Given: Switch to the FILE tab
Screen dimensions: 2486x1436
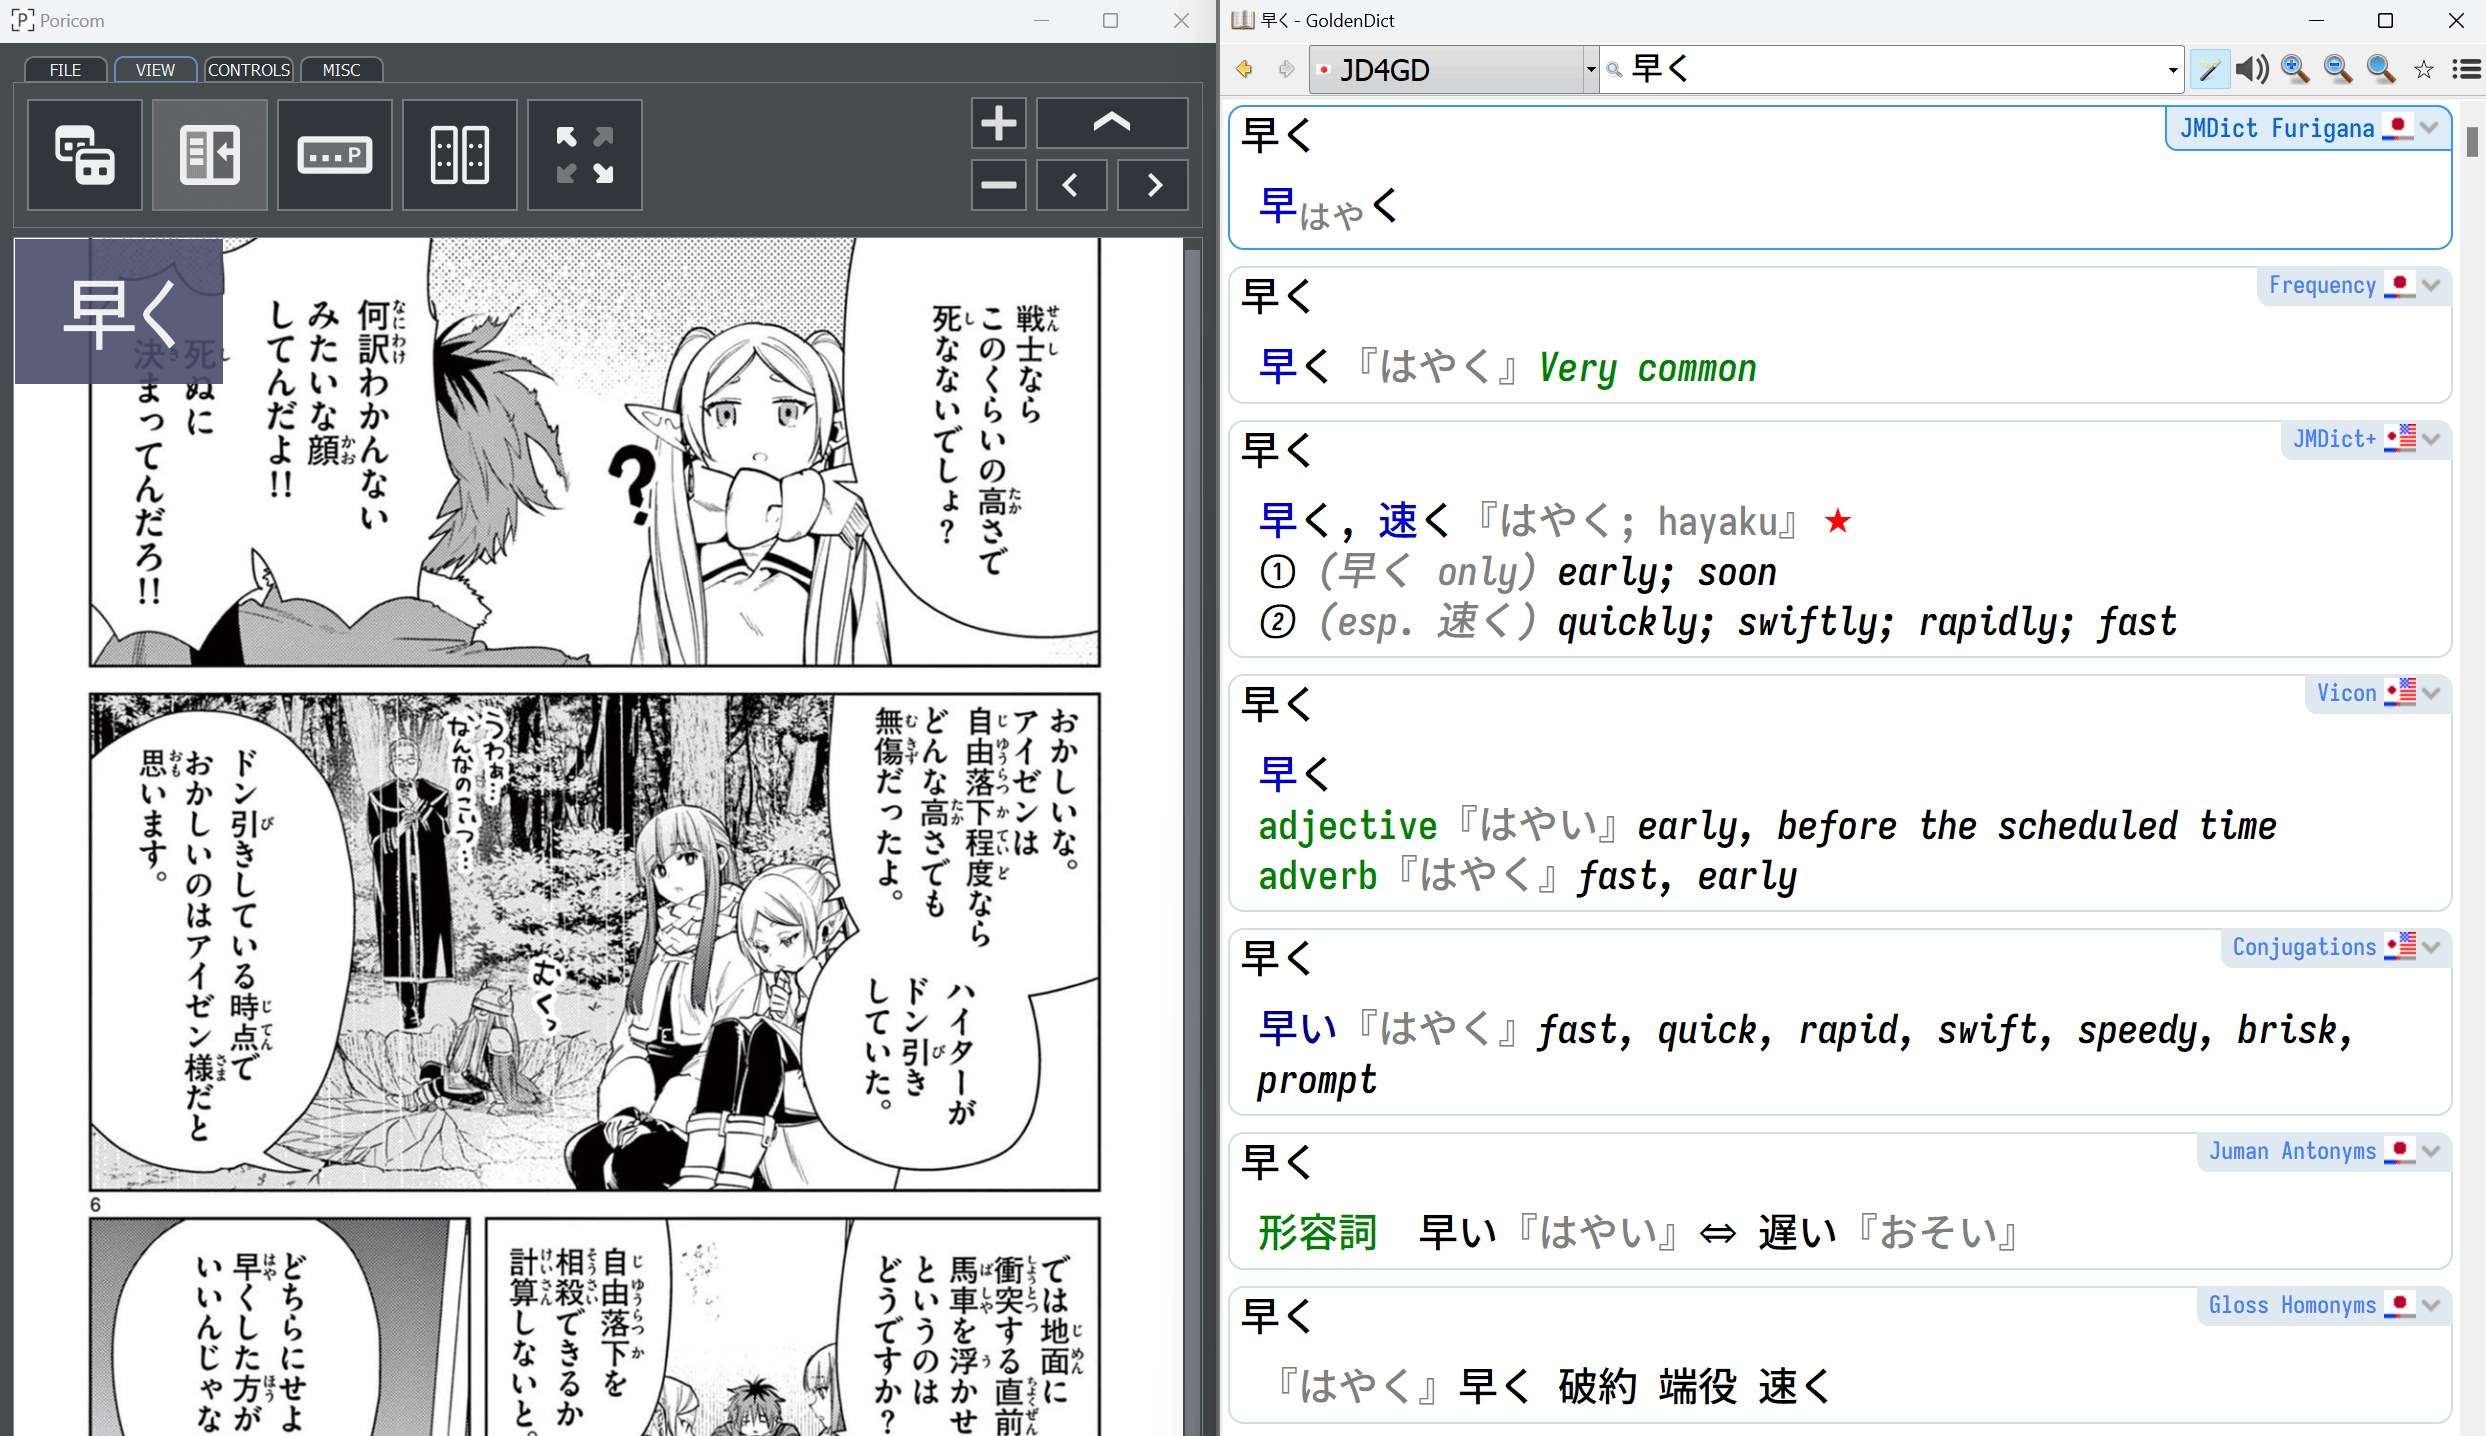Looking at the screenshot, I should [66, 70].
